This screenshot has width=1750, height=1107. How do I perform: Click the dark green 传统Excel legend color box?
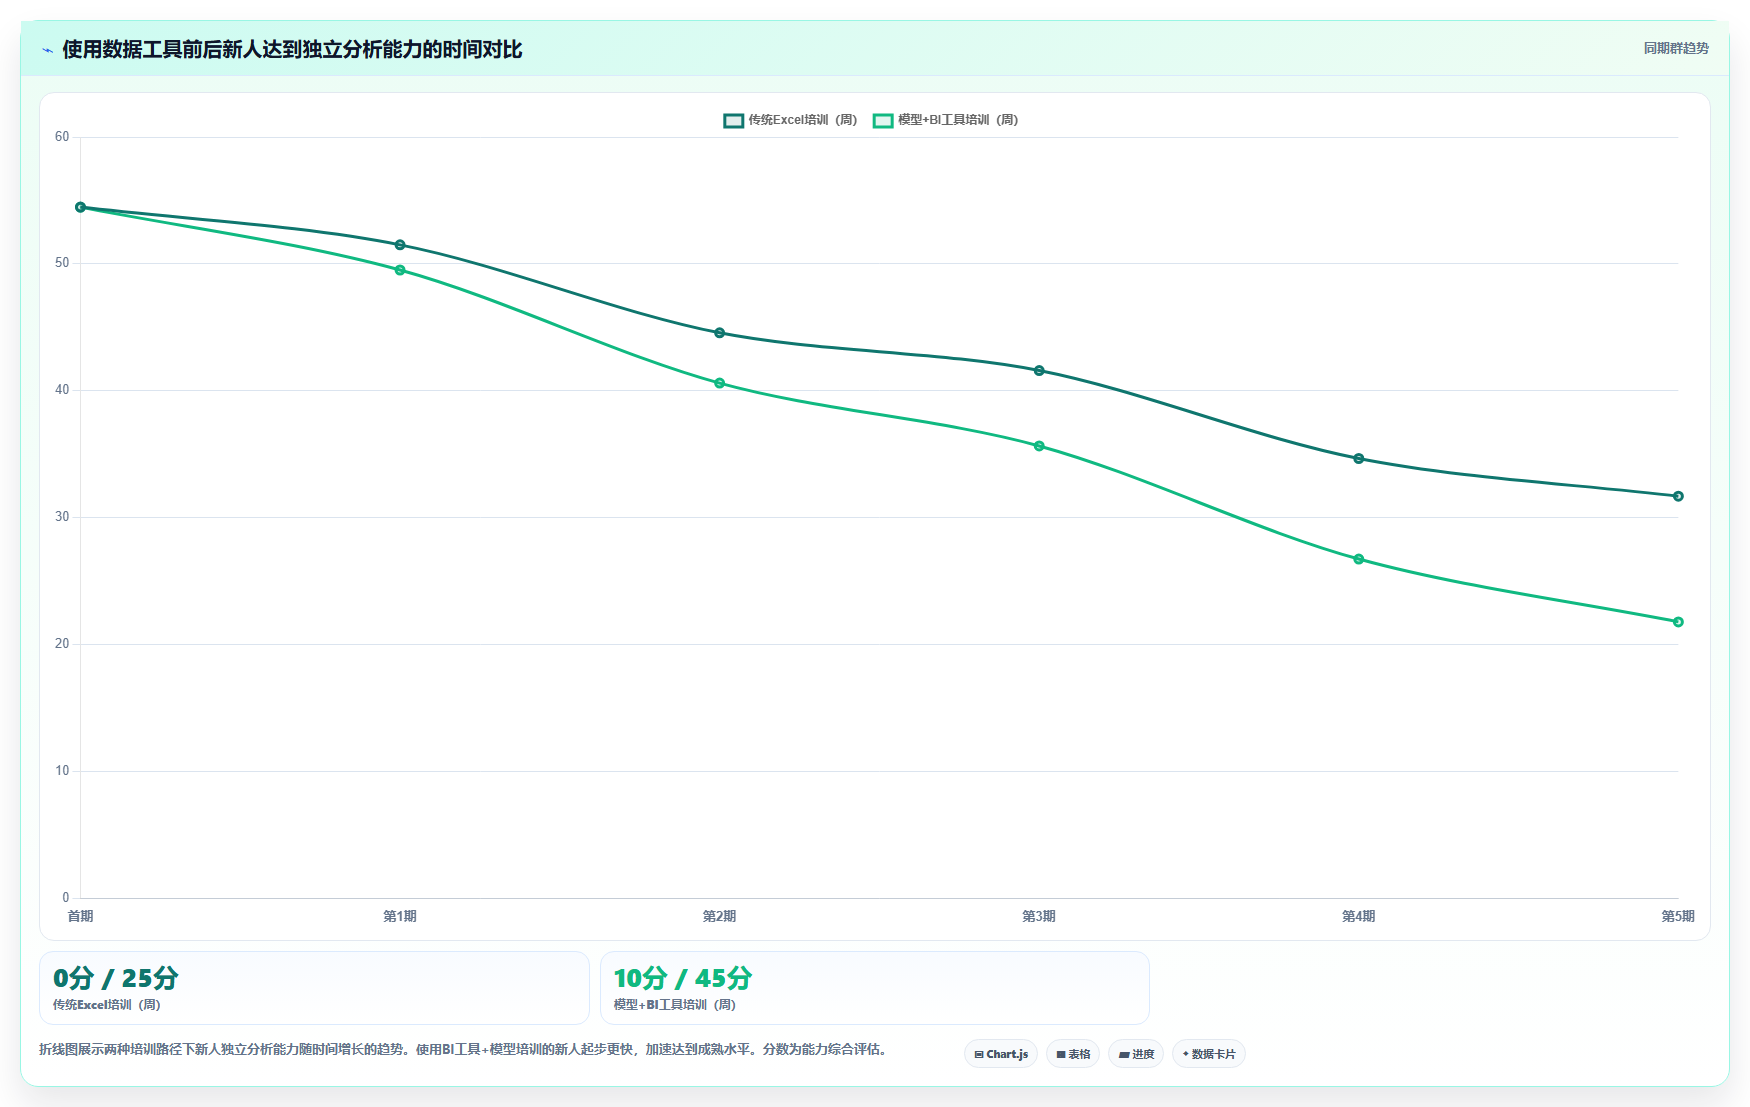pos(734,120)
